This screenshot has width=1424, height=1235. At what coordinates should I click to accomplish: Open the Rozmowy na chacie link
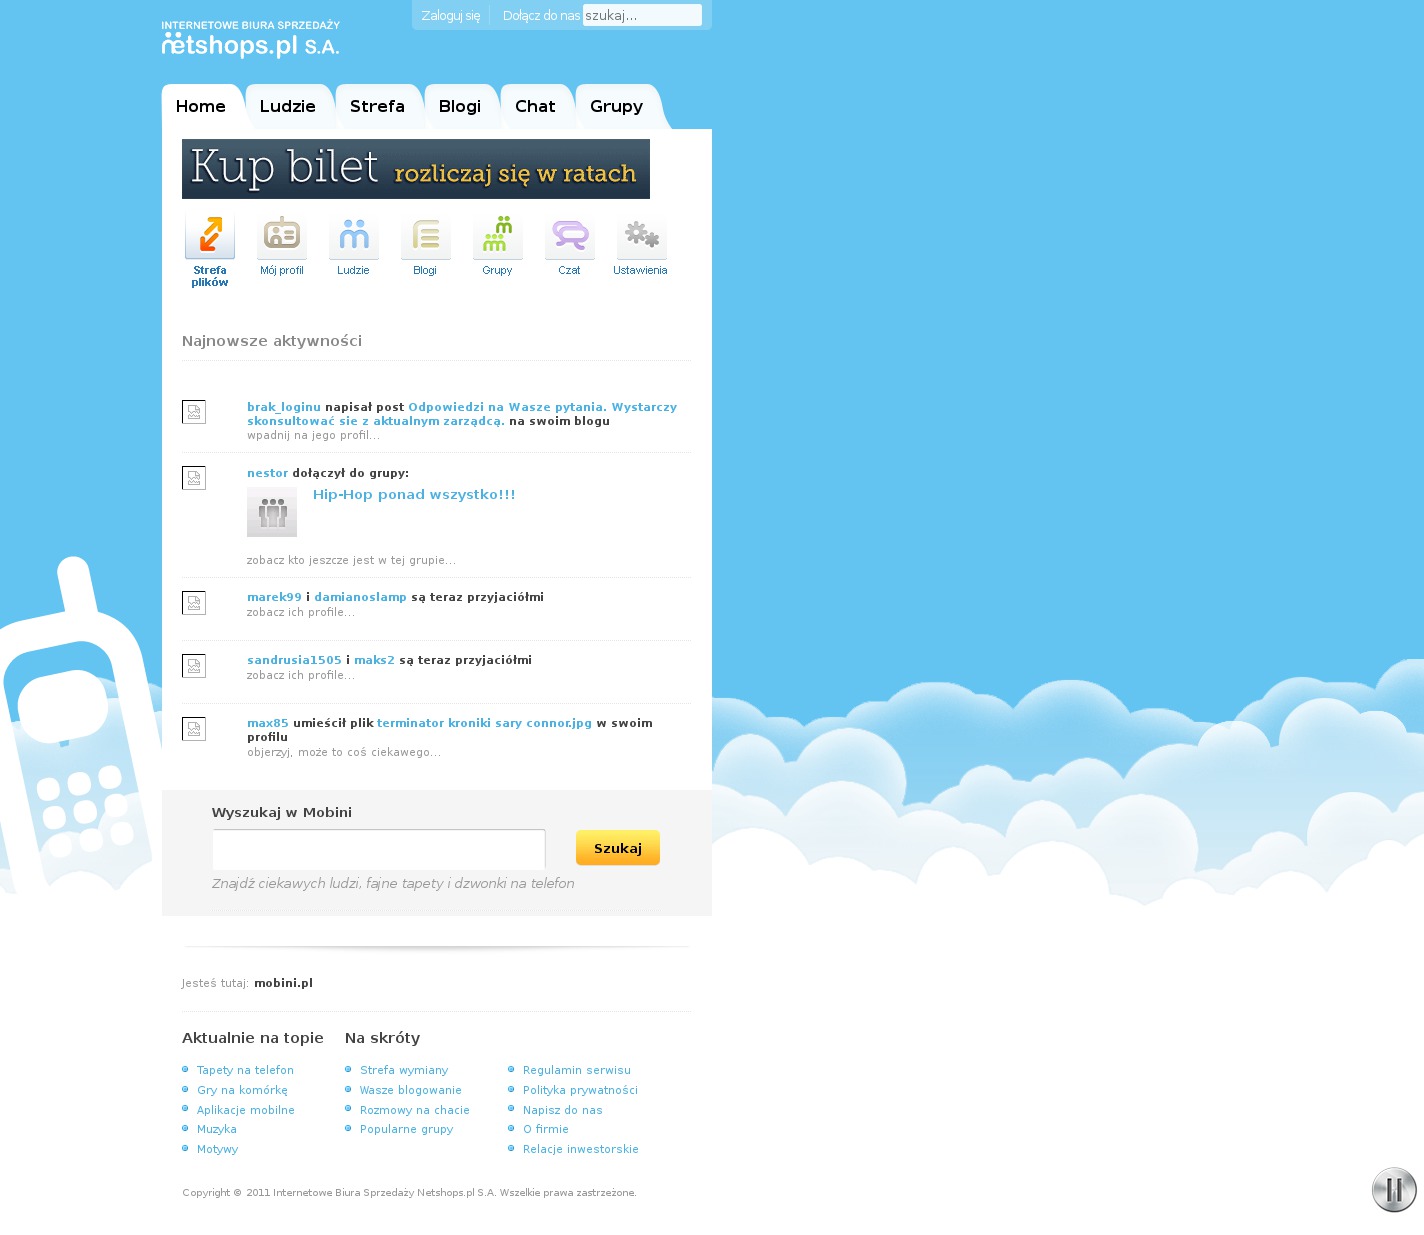(x=415, y=1110)
